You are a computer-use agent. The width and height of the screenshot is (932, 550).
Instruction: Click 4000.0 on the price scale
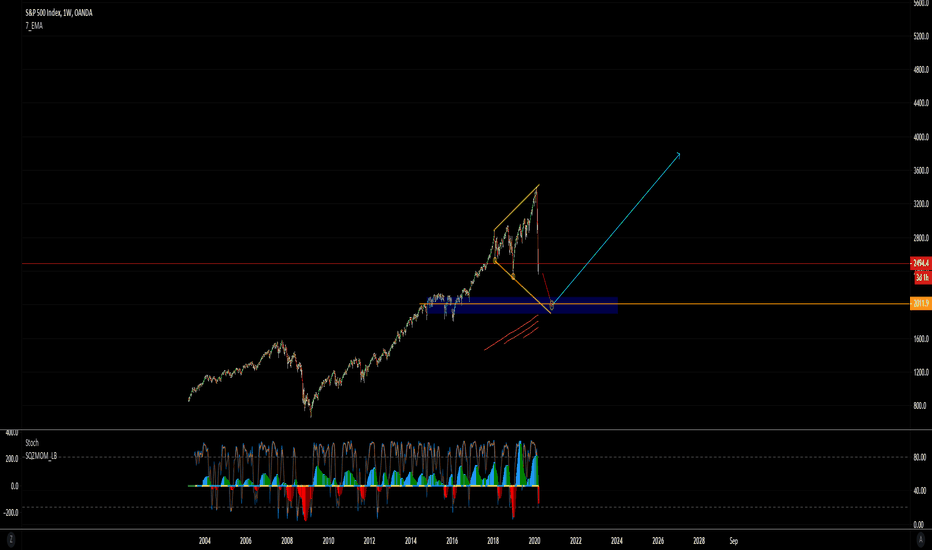(x=921, y=137)
